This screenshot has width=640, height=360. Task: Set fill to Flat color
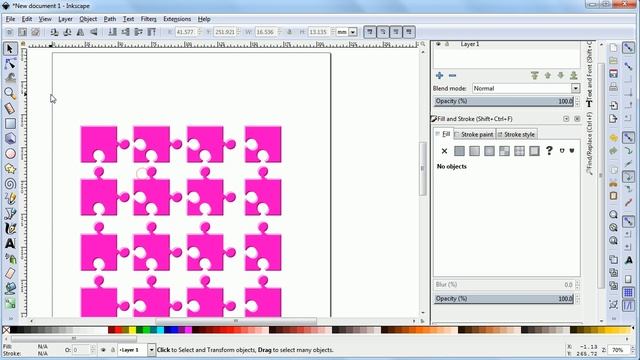point(459,151)
